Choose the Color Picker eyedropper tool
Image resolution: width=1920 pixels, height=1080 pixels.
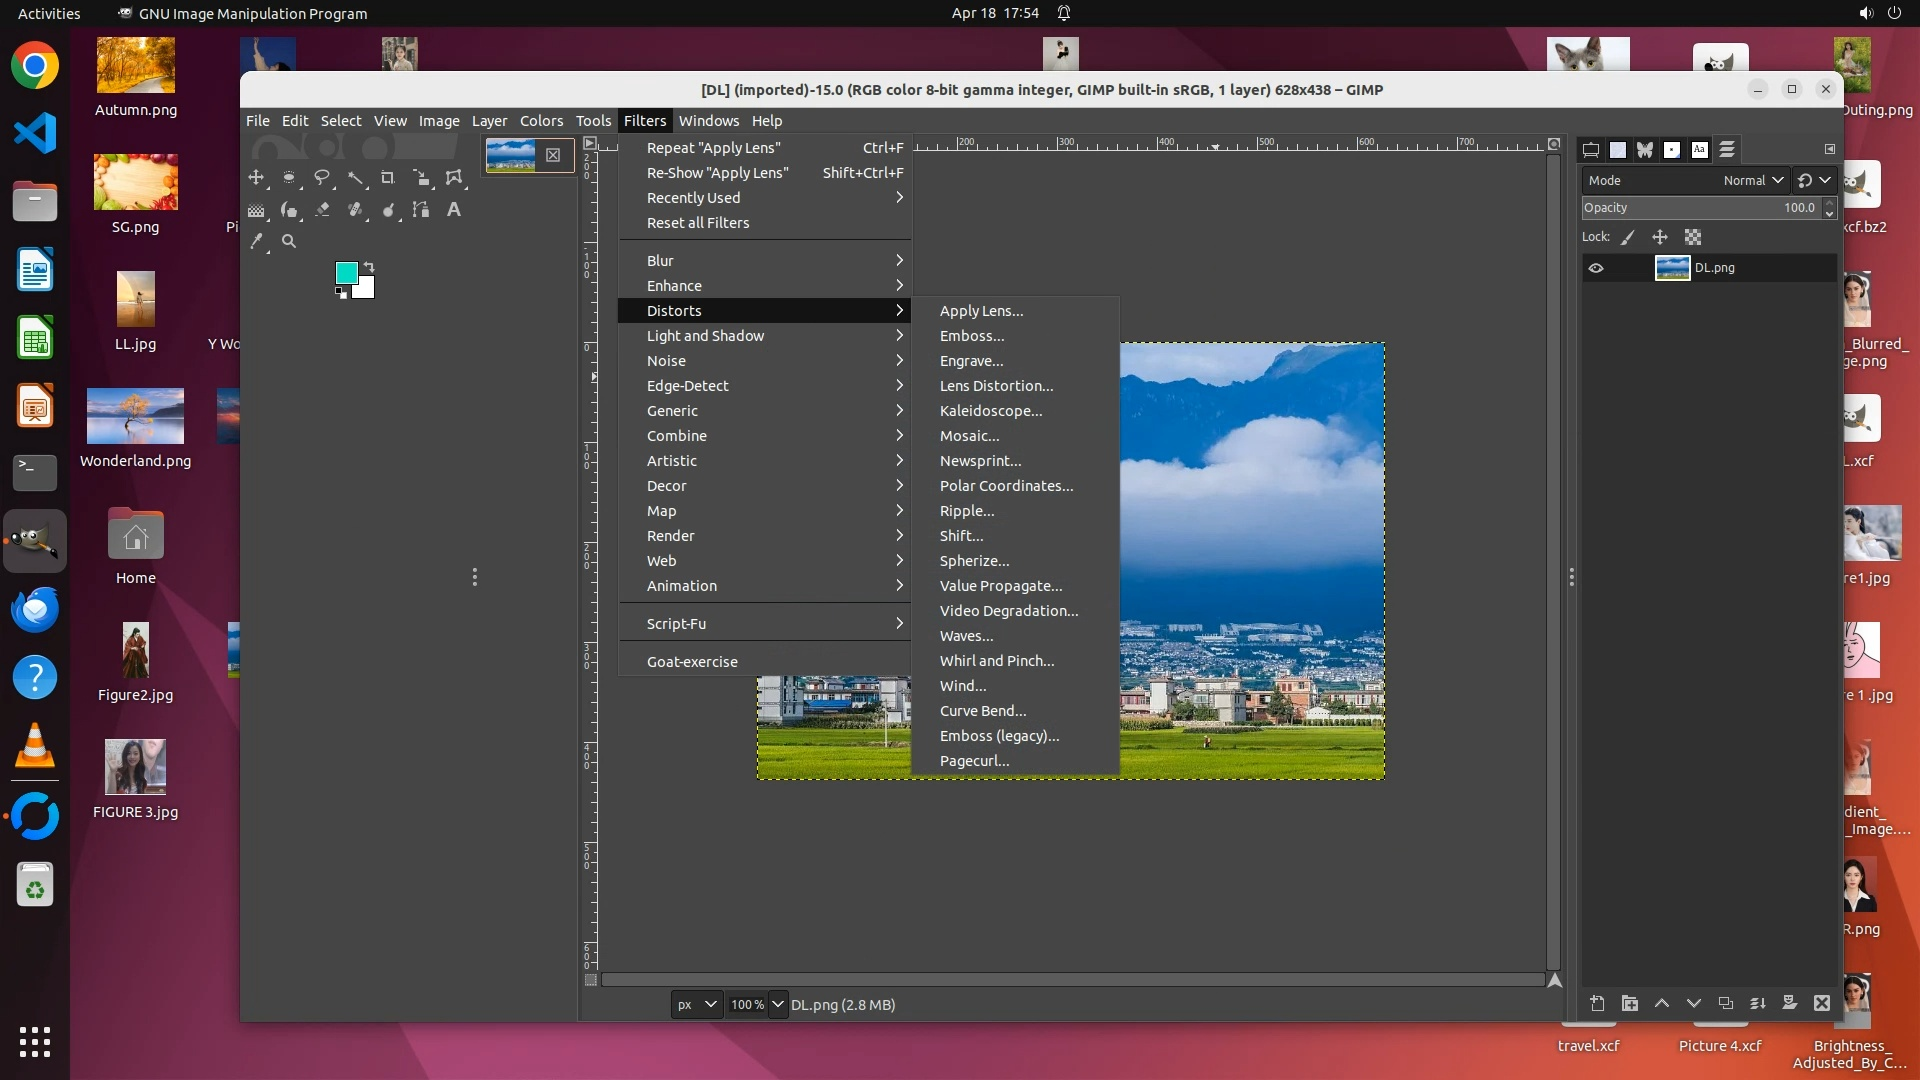[x=257, y=241]
